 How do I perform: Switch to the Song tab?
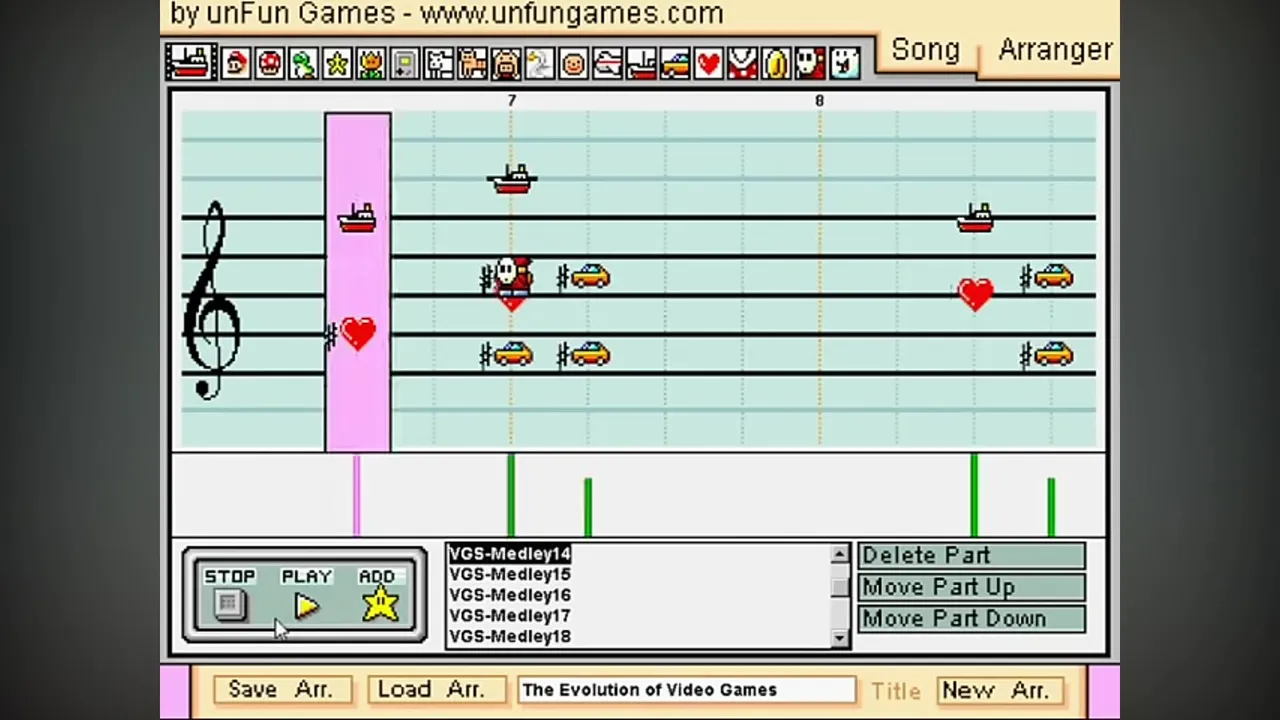925,50
